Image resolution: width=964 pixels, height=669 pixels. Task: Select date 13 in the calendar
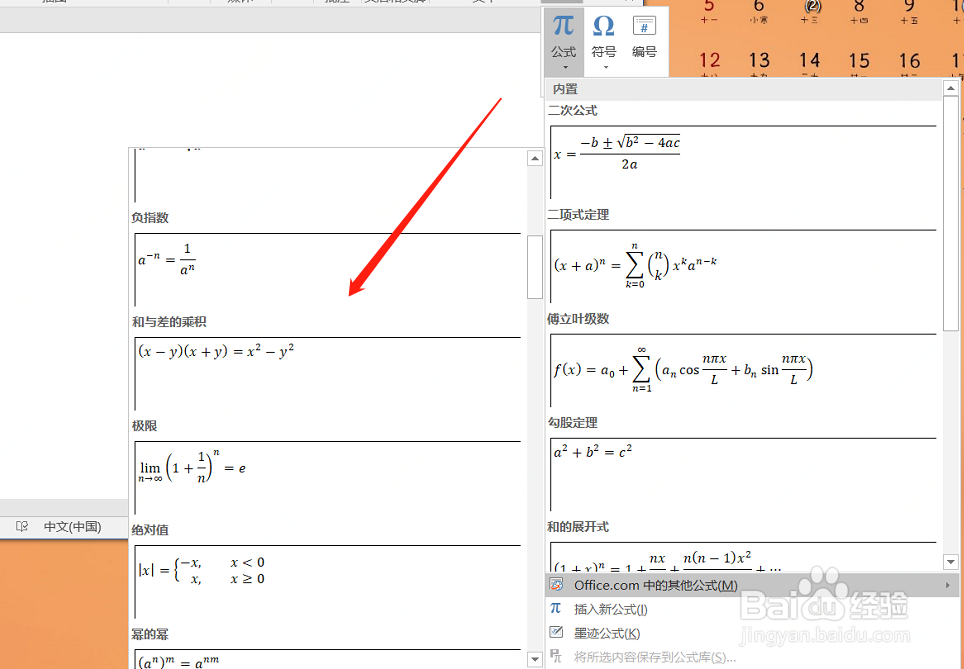(759, 60)
